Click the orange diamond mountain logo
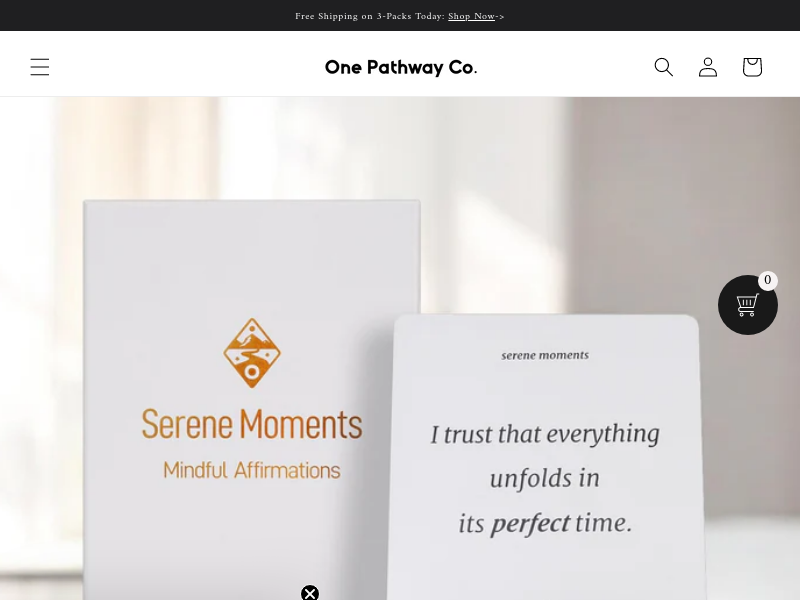 [x=252, y=353]
